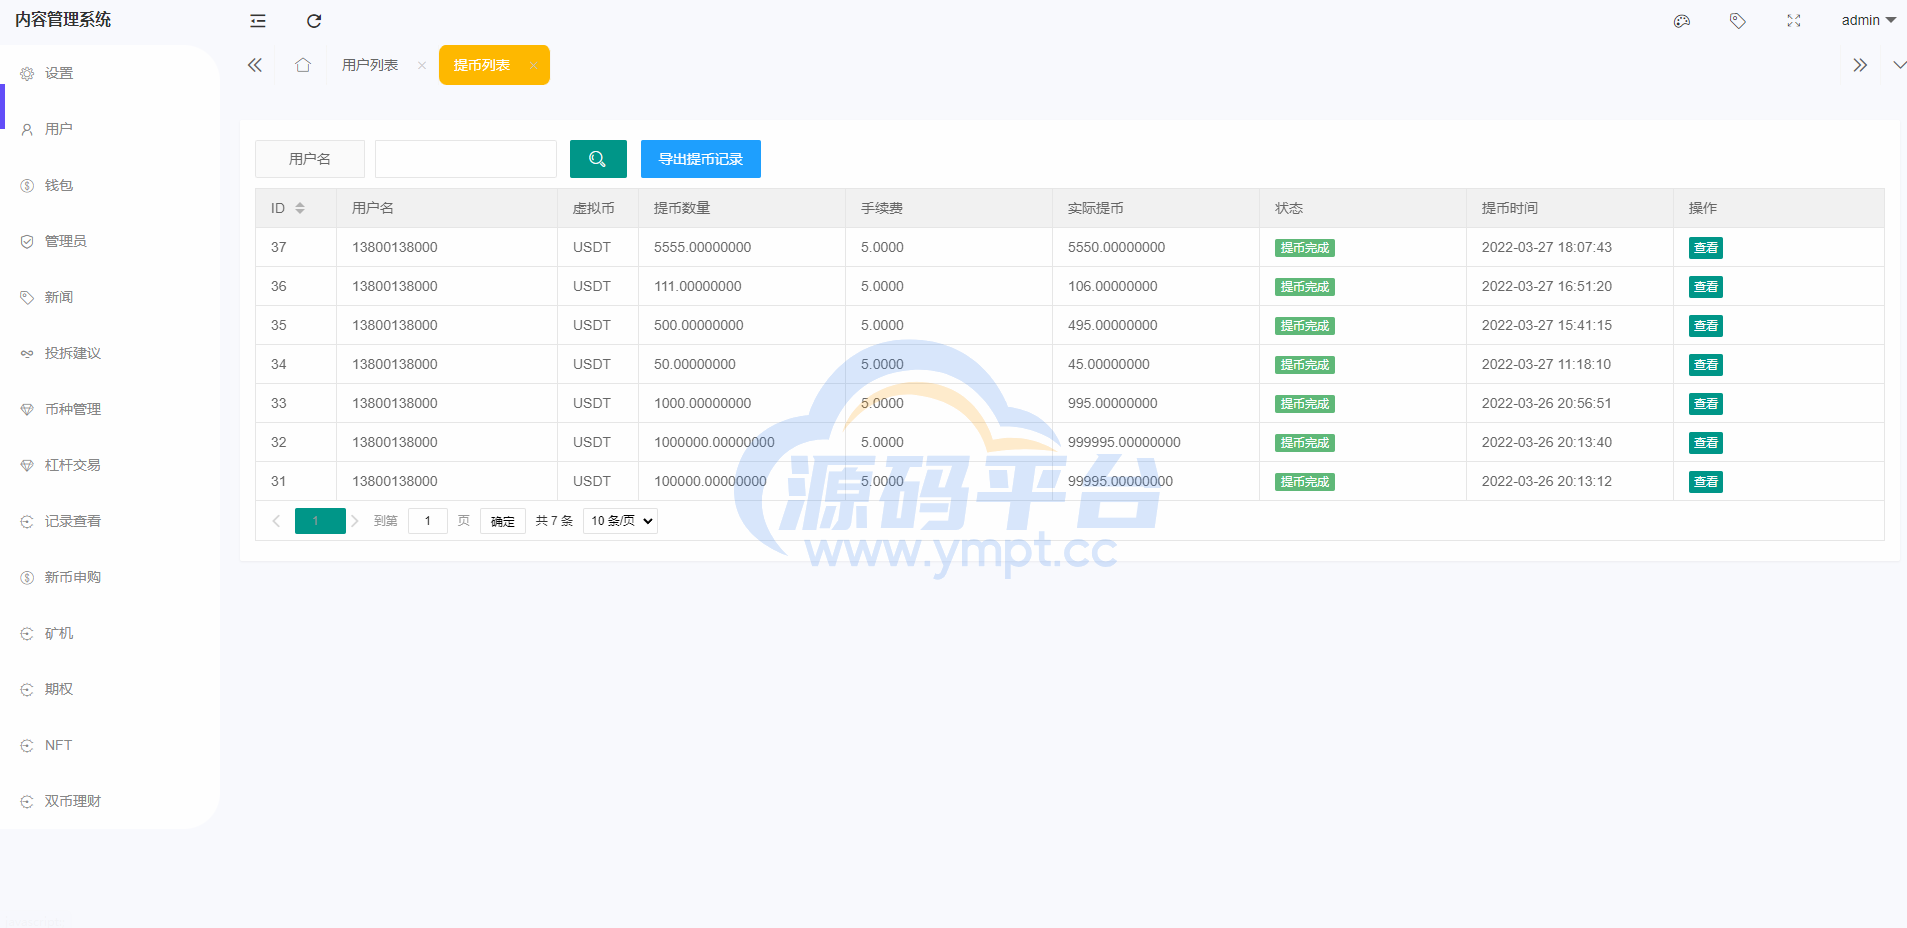Open the admin user dropdown
Image resolution: width=1907 pixels, height=928 pixels.
point(1868,20)
